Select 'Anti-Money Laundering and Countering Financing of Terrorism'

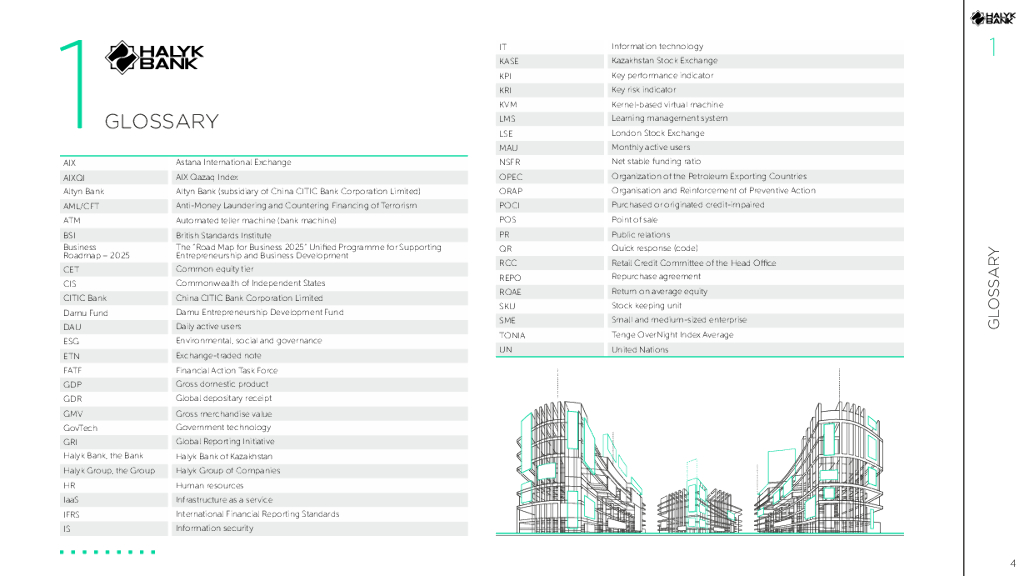point(296,205)
